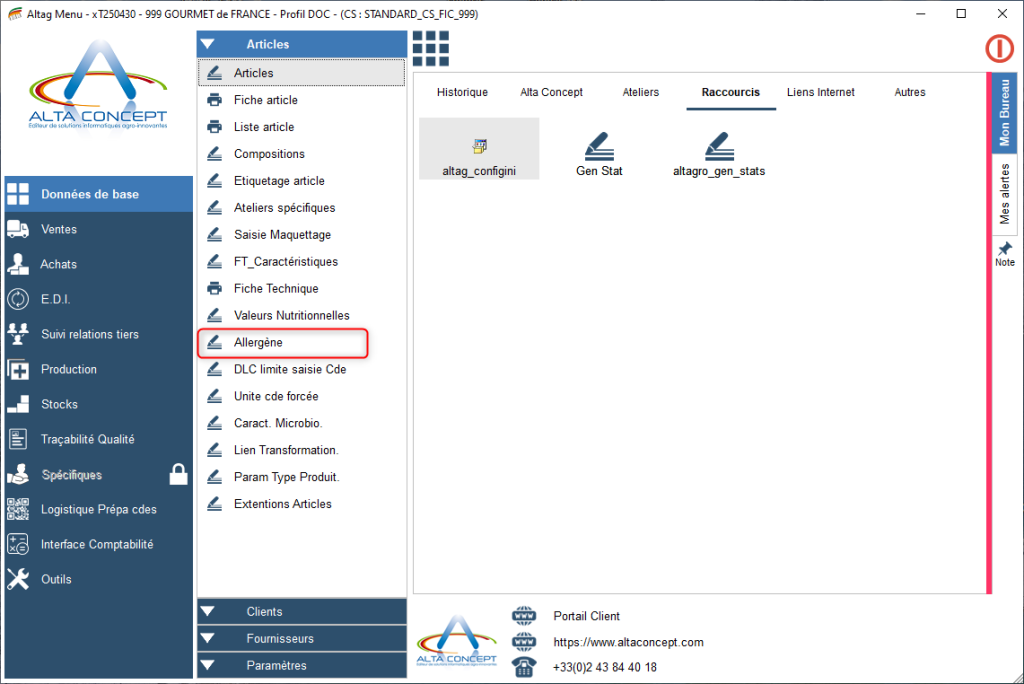Screen dimensions: 1024x684
Task: Open the Mes alertes side tab
Action: click(1005, 195)
